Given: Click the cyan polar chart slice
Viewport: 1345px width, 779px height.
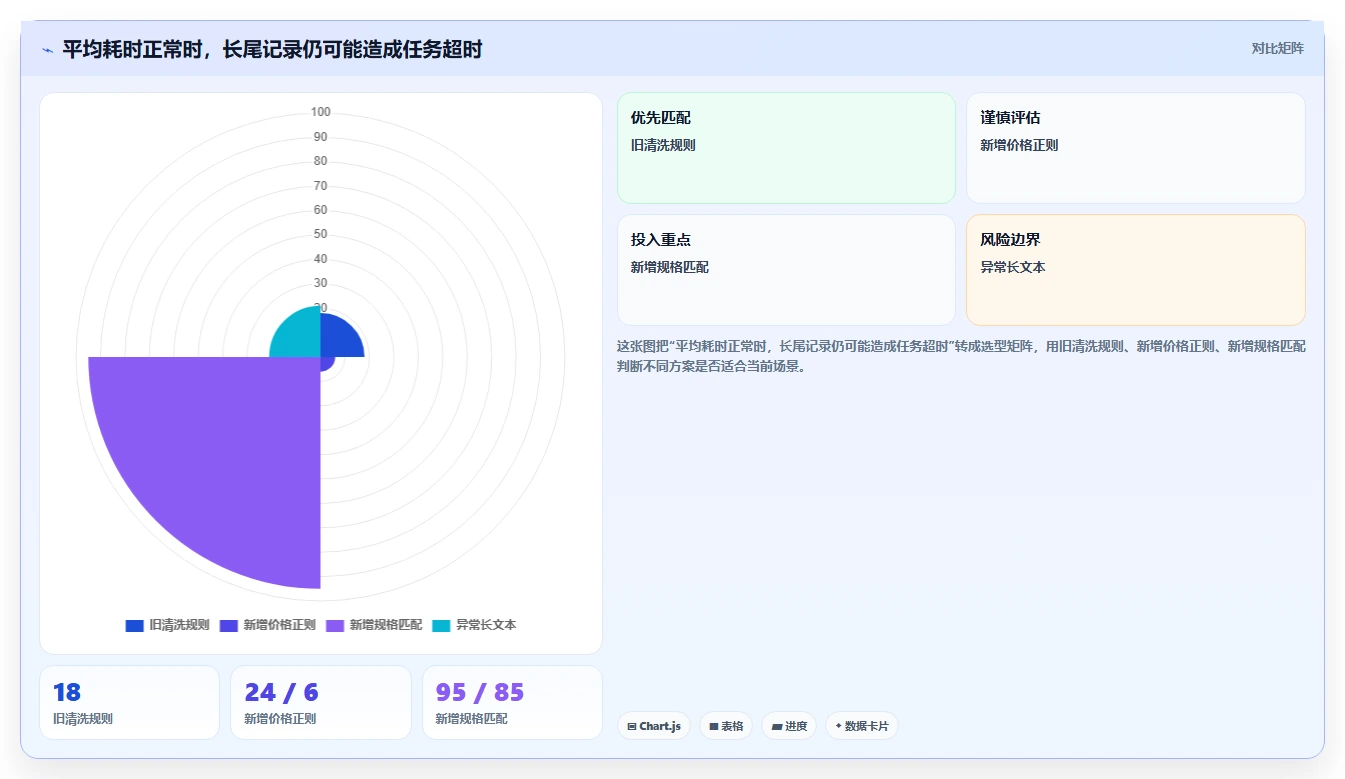Looking at the screenshot, I should [x=300, y=335].
